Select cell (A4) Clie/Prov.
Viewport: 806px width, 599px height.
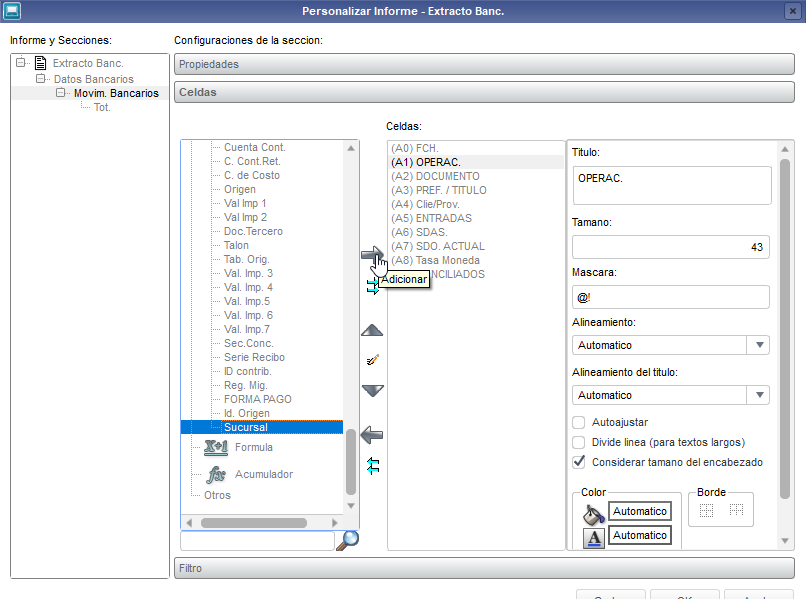tap(476, 204)
